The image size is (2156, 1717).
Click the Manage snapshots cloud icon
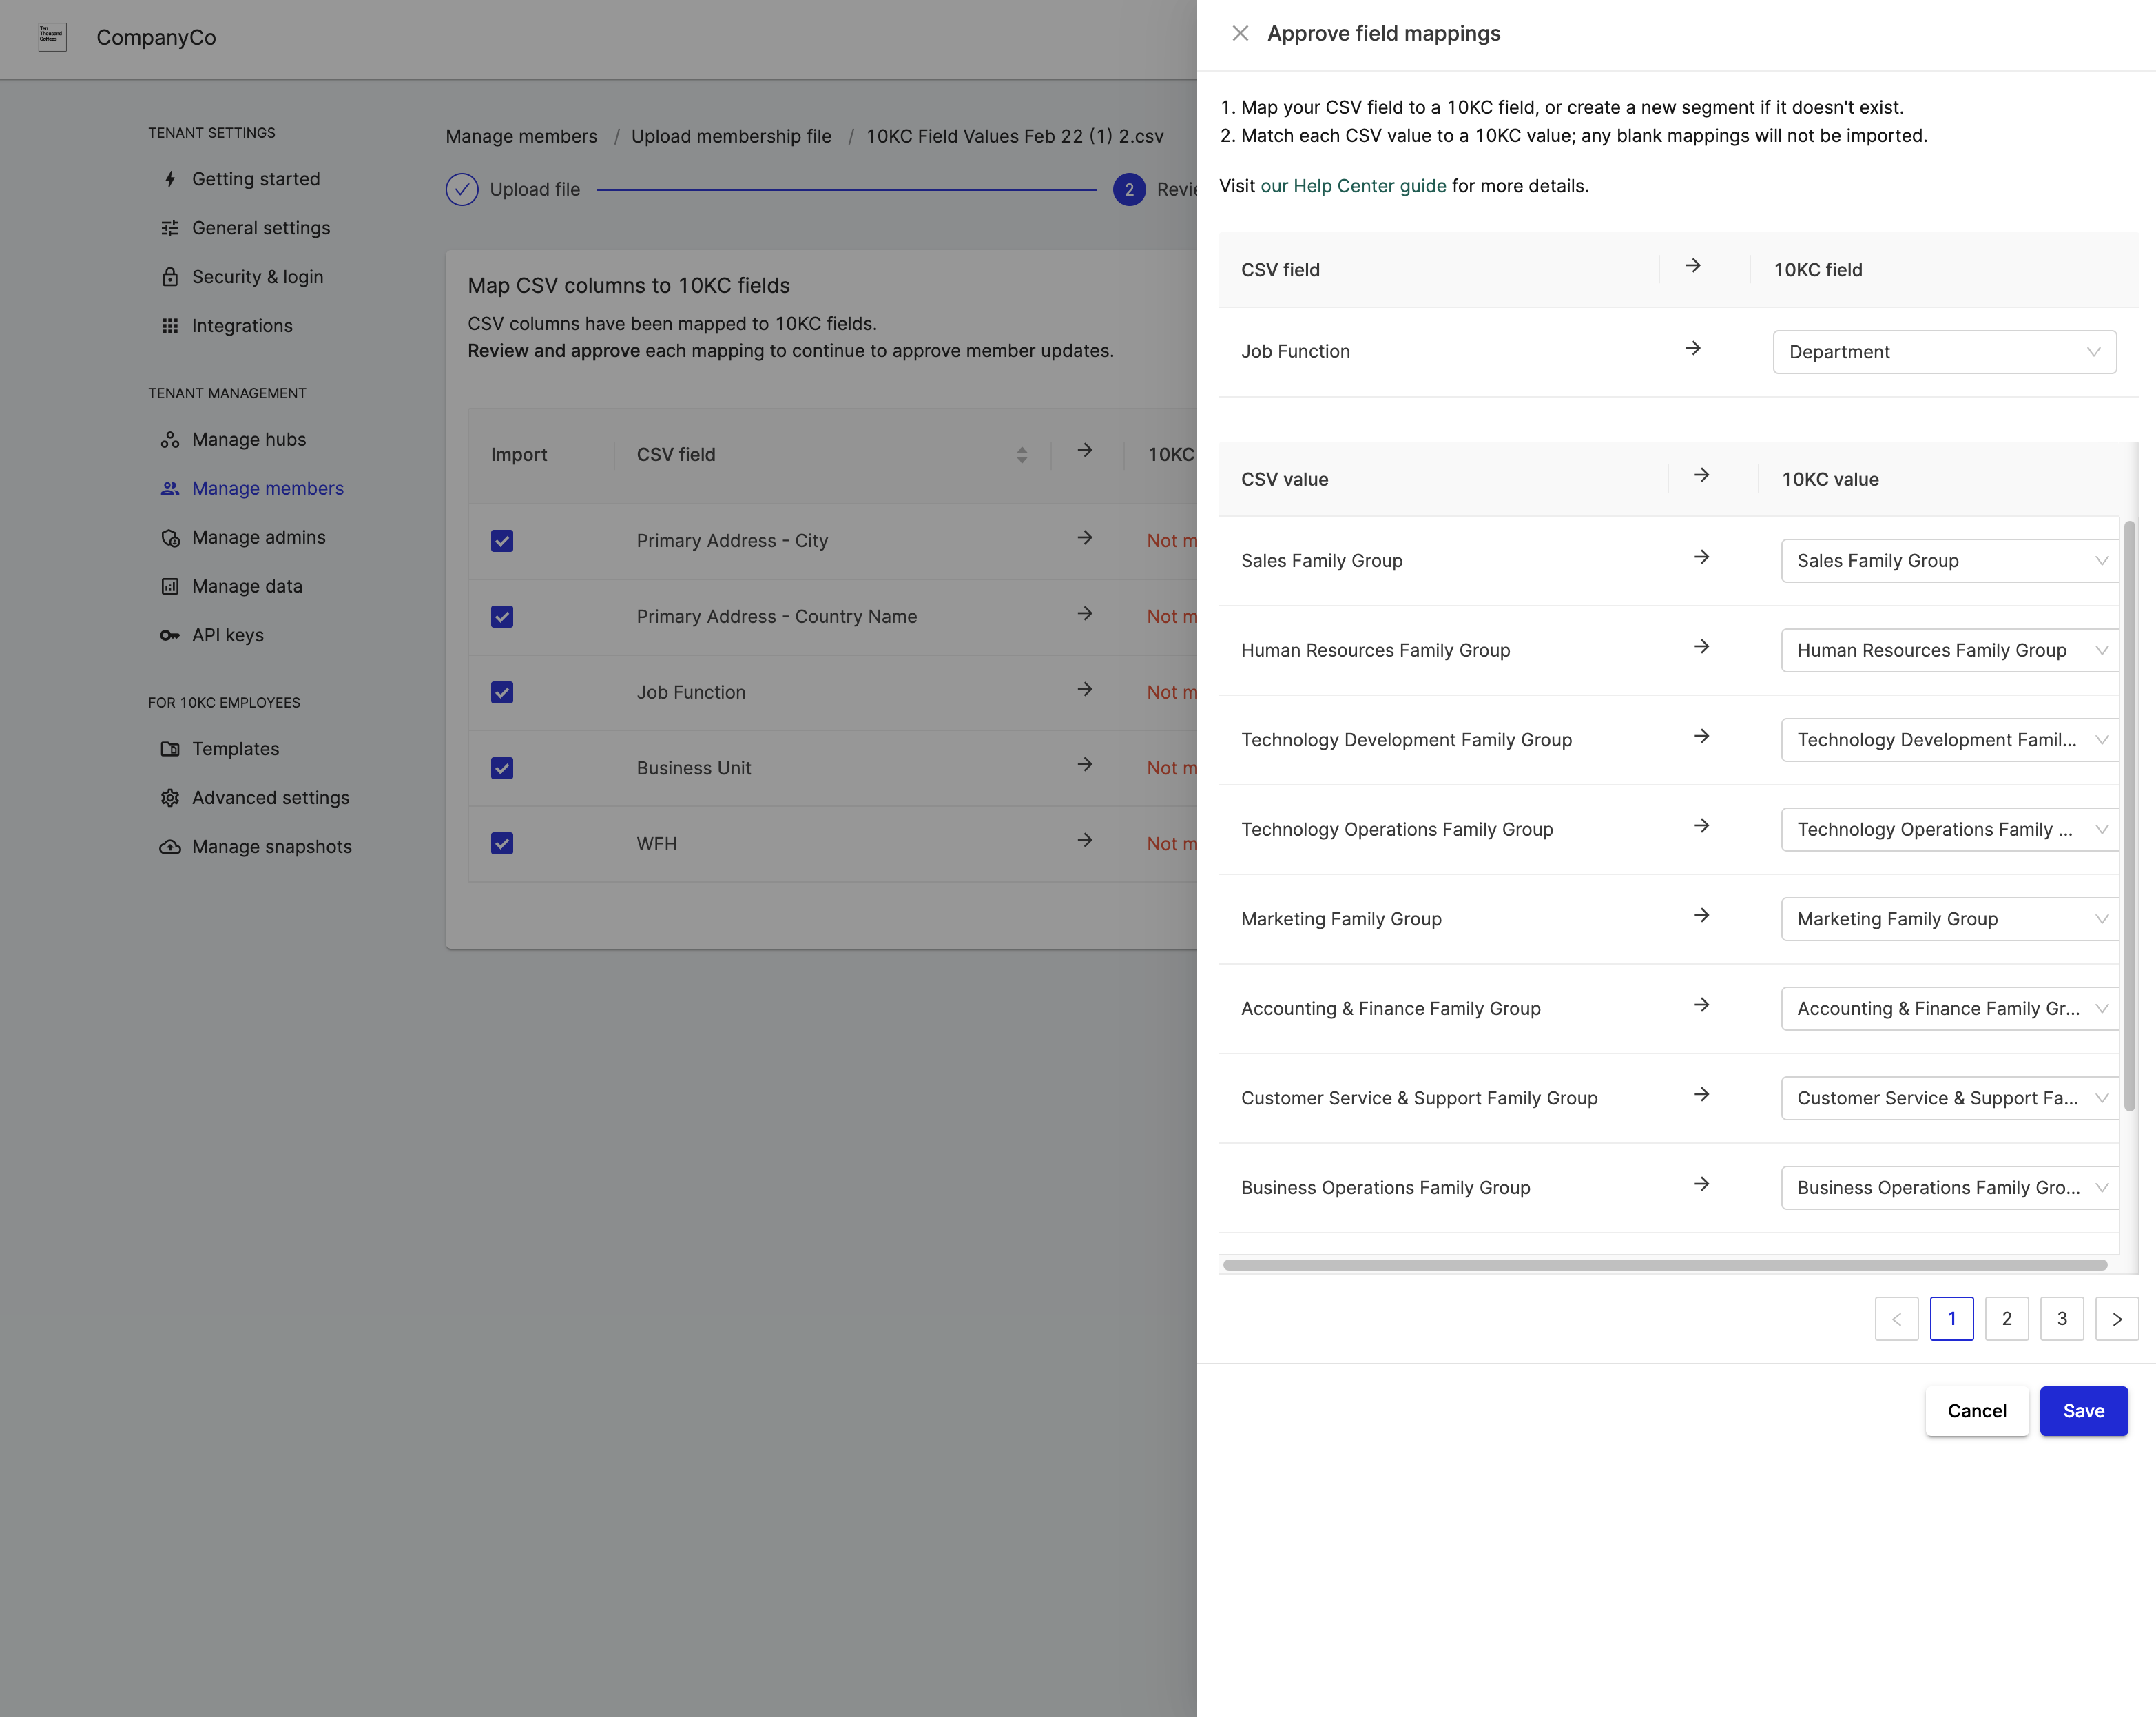click(x=170, y=847)
